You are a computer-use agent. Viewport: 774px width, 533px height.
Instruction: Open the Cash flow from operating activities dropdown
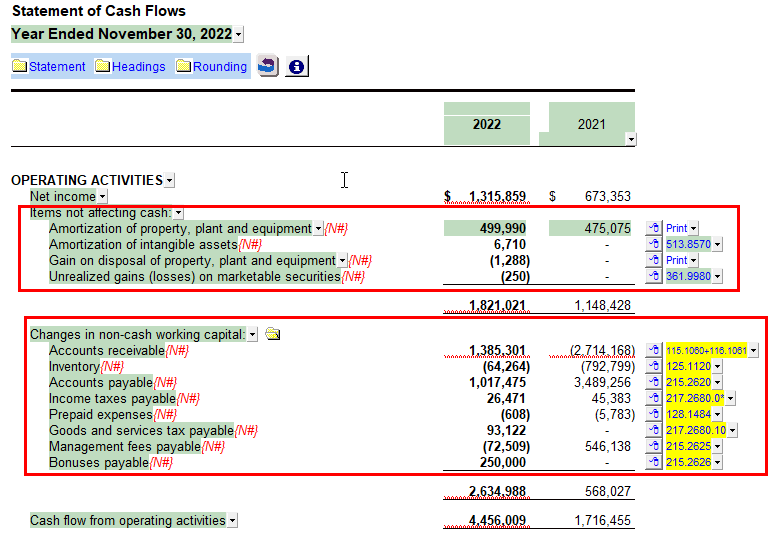(x=233, y=521)
